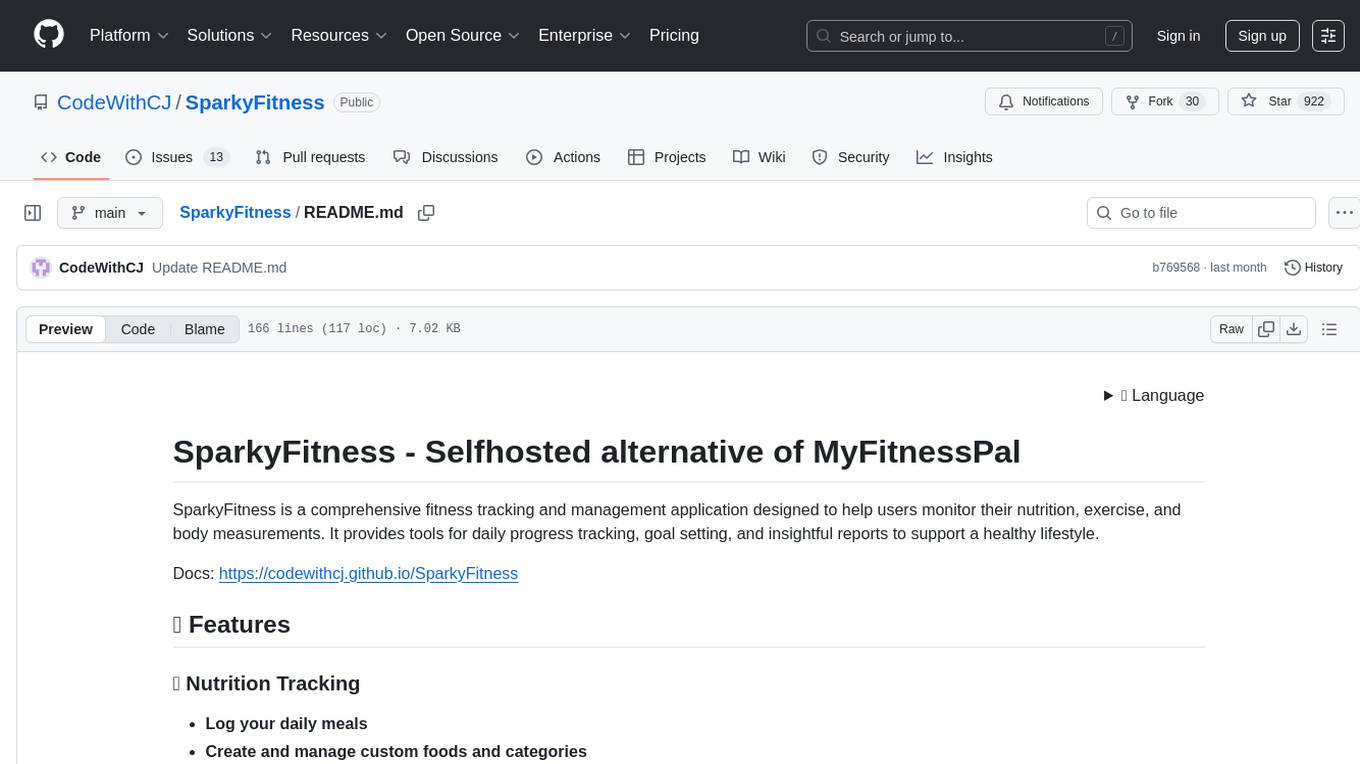This screenshot has width=1360, height=764.
Task: View file History
Action: [1313, 267]
